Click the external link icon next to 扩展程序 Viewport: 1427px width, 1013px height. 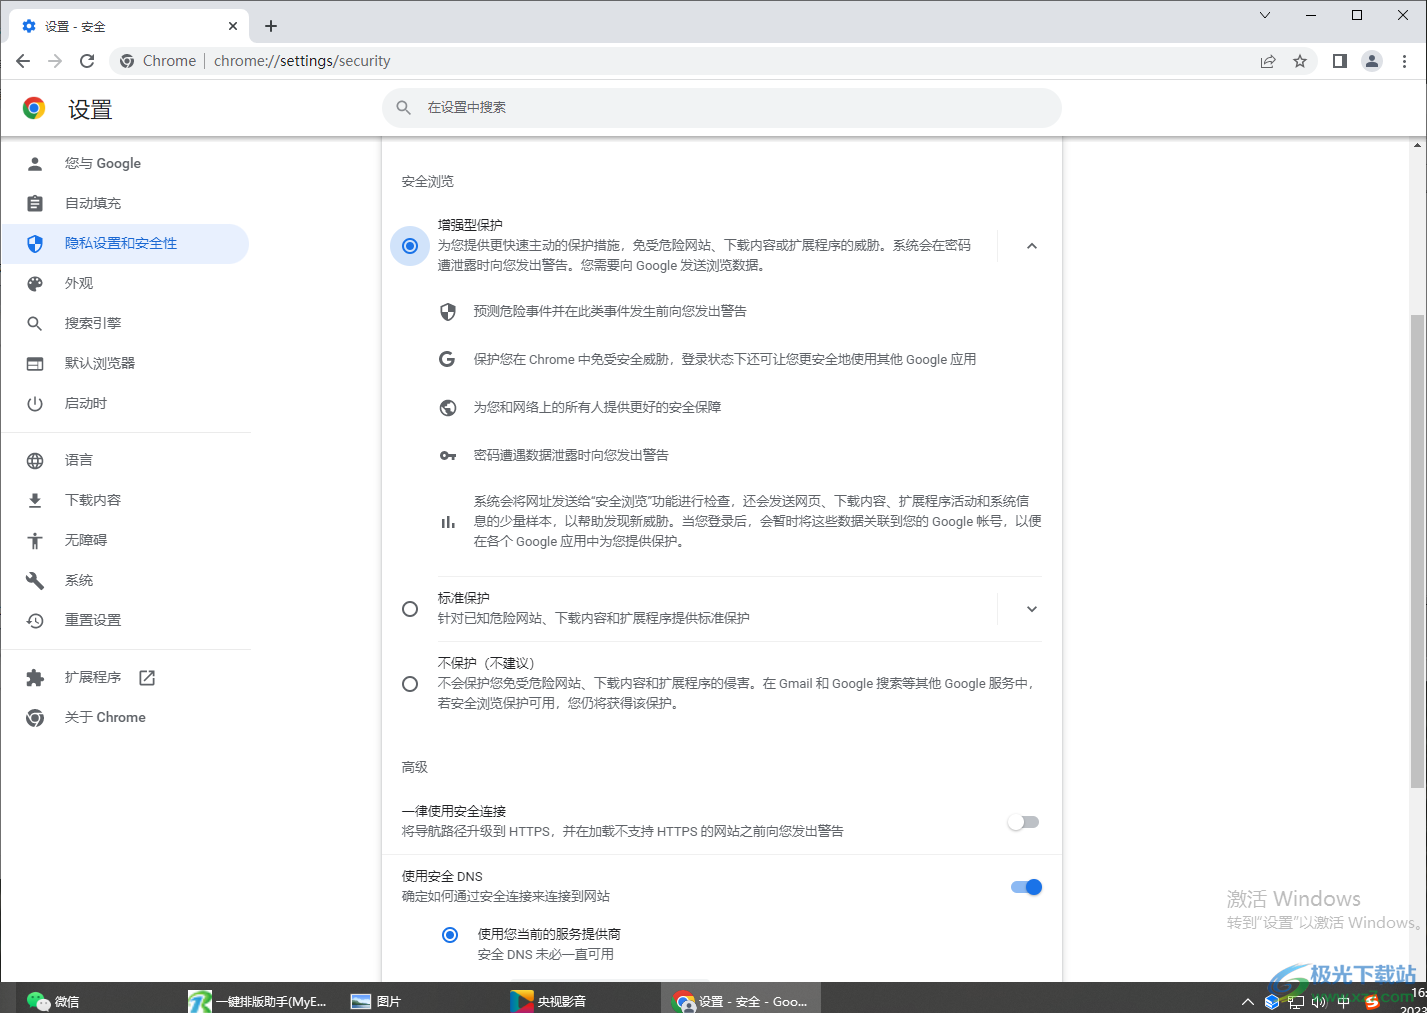tap(147, 678)
